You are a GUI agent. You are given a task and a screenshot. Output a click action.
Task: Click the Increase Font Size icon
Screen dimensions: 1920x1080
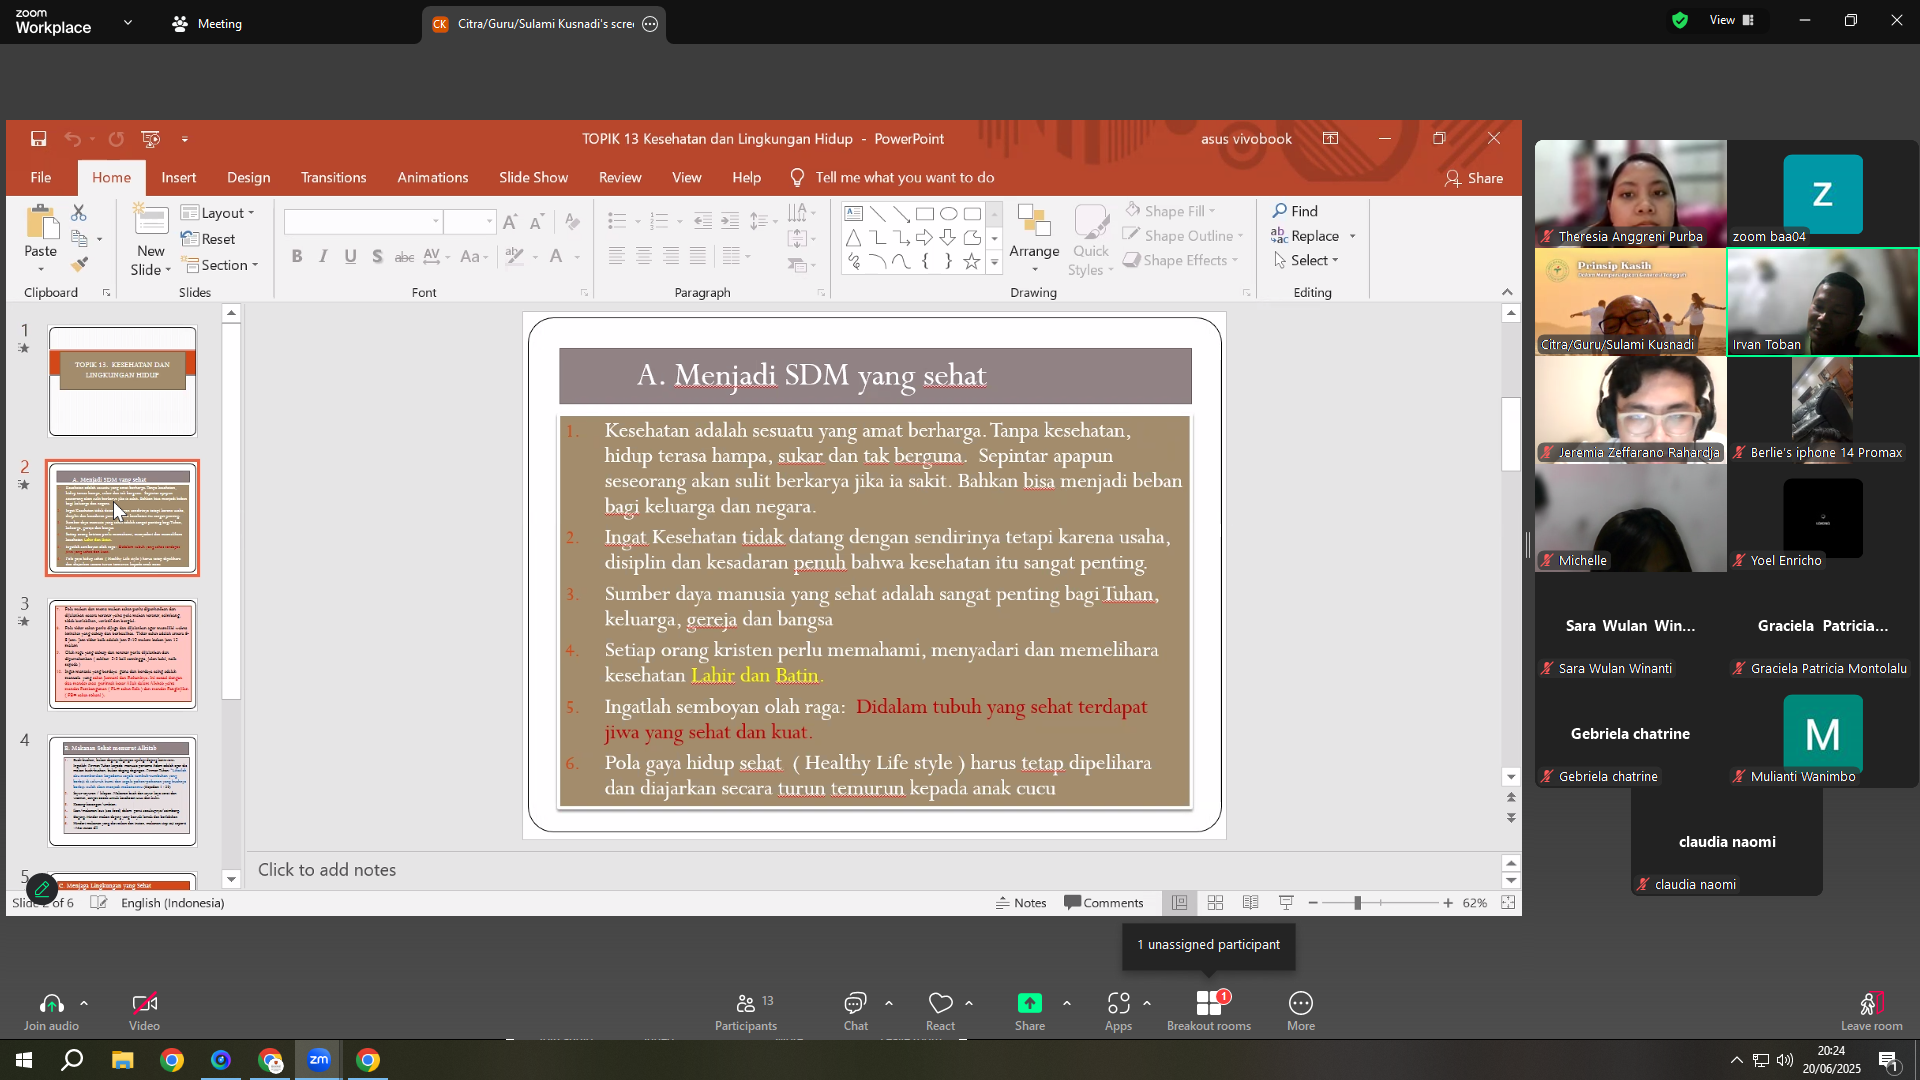click(510, 222)
